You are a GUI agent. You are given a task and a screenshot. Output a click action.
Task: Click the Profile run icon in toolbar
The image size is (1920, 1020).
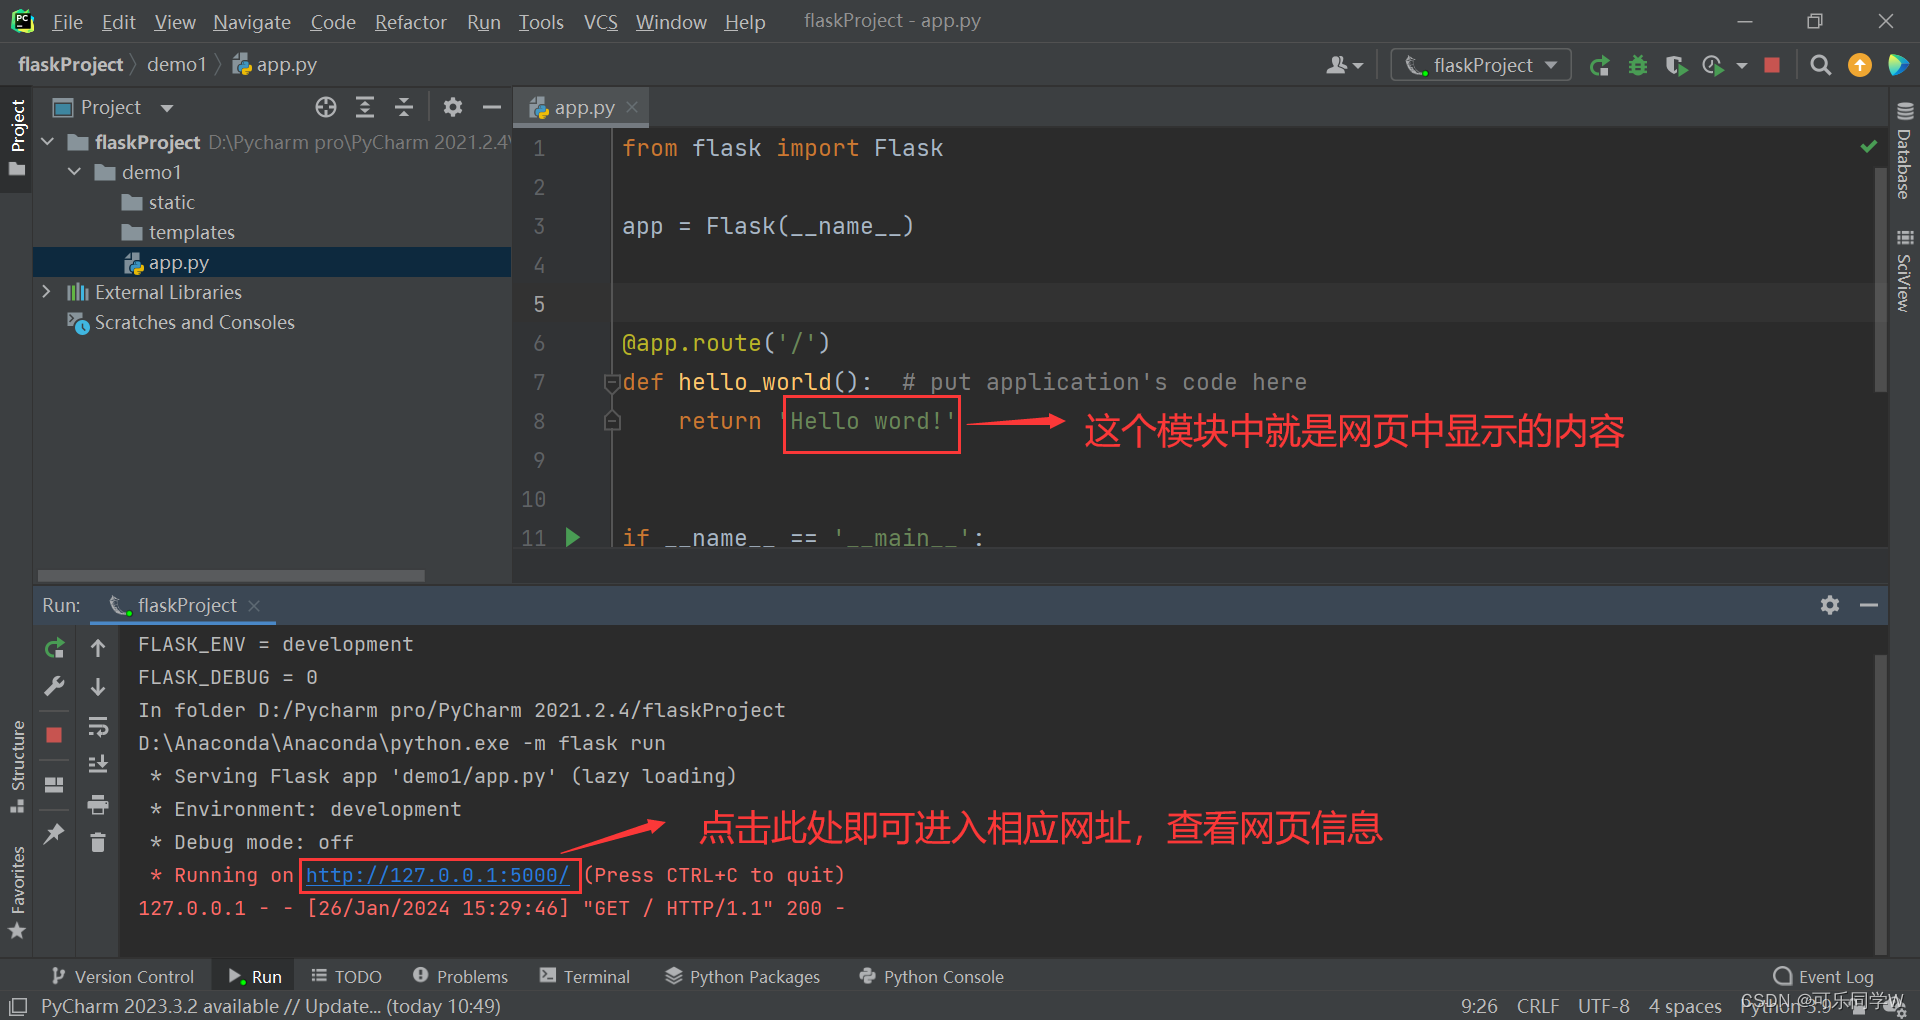click(1713, 66)
